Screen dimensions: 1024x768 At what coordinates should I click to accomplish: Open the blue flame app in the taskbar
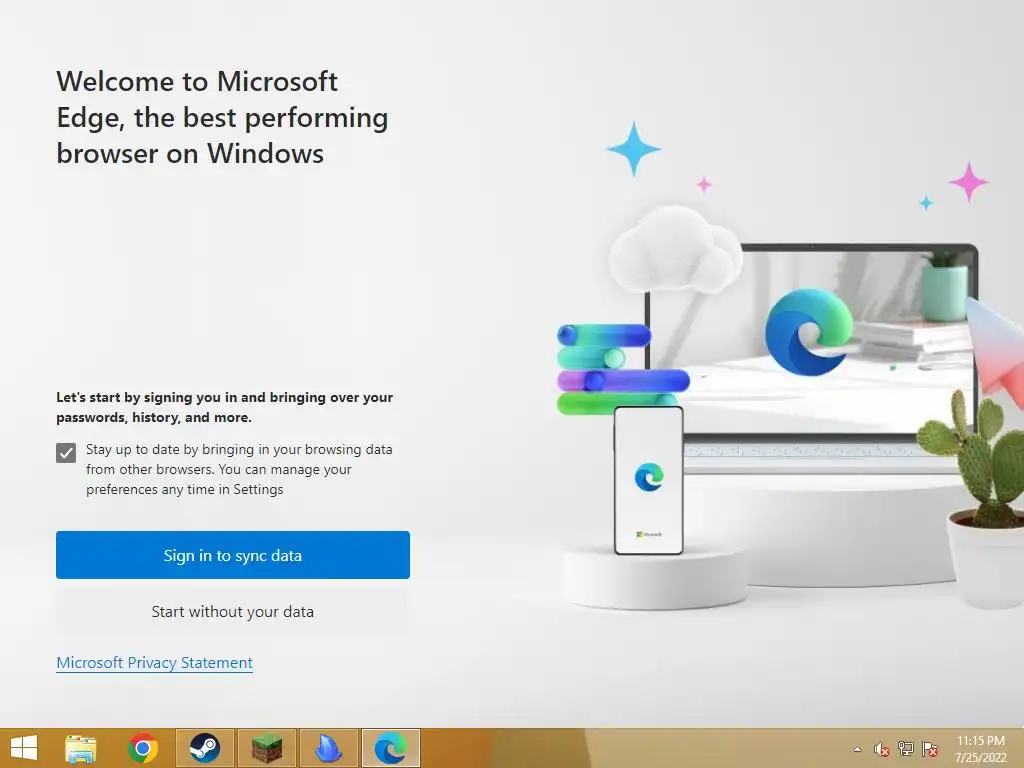pyautogui.click(x=328, y=748)
